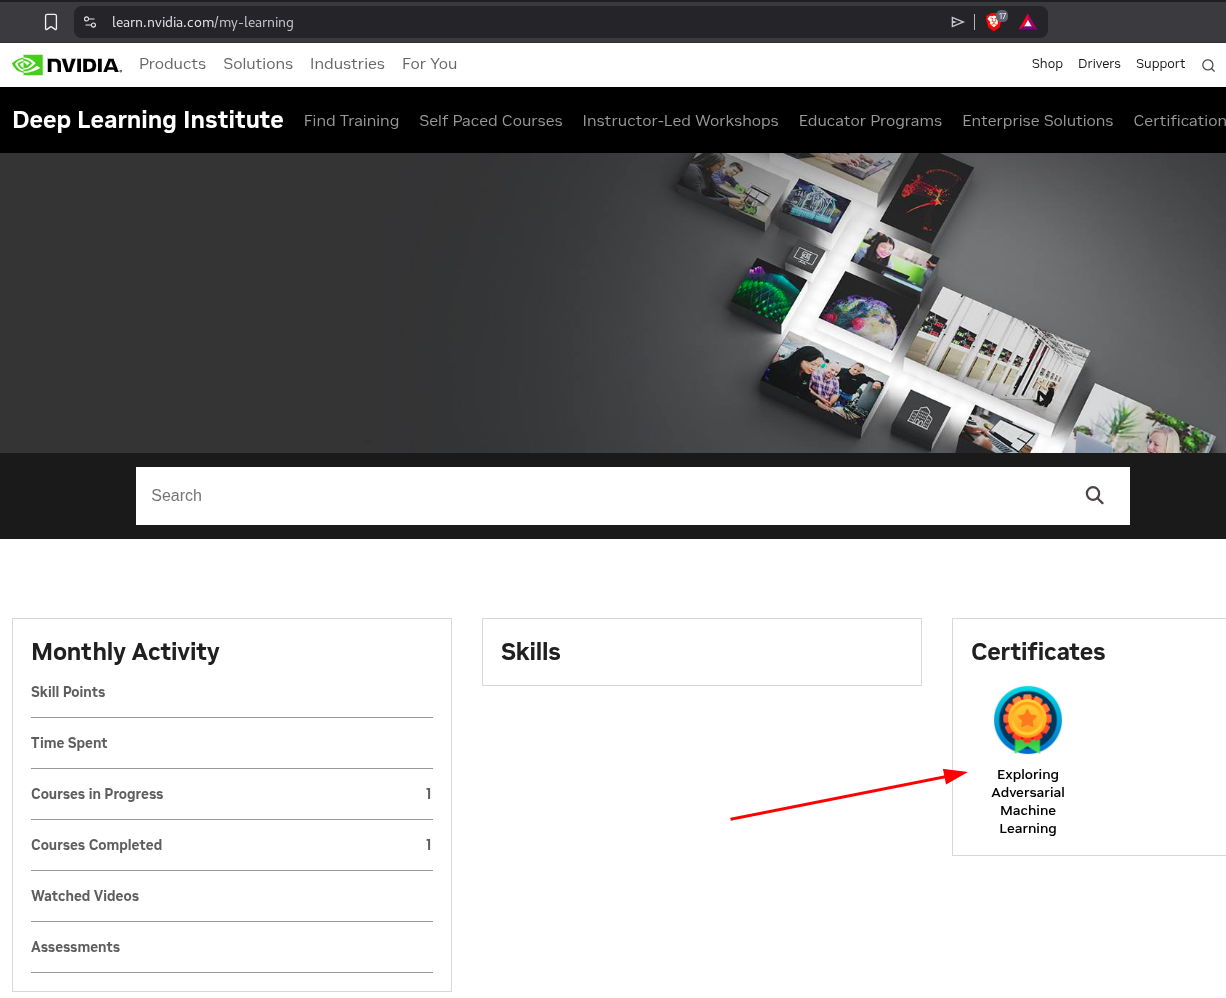Focus the Search input field
This screenshot has height=998, width=1226.
[x=600, y=496]
